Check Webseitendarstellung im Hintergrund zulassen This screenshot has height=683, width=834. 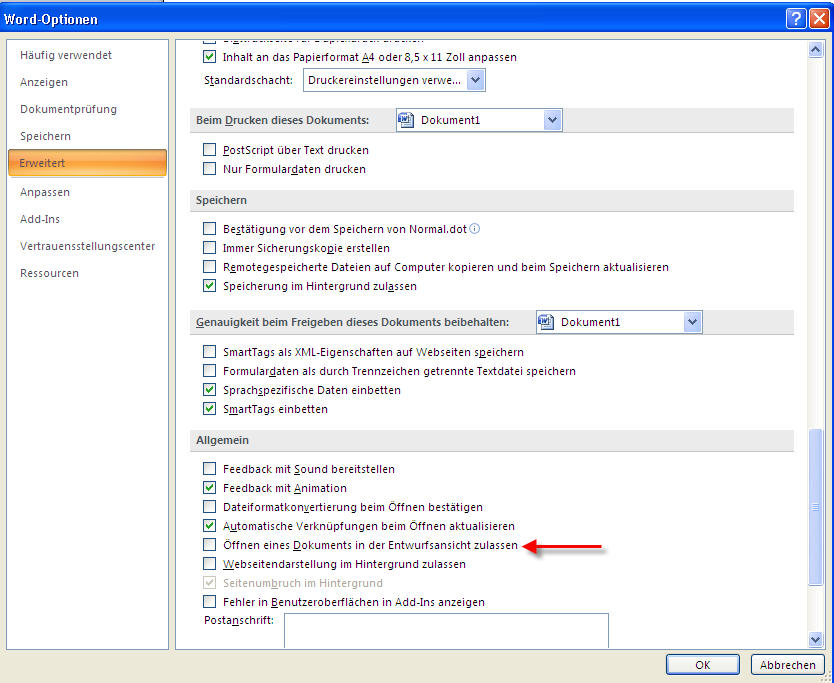point(210,564)
